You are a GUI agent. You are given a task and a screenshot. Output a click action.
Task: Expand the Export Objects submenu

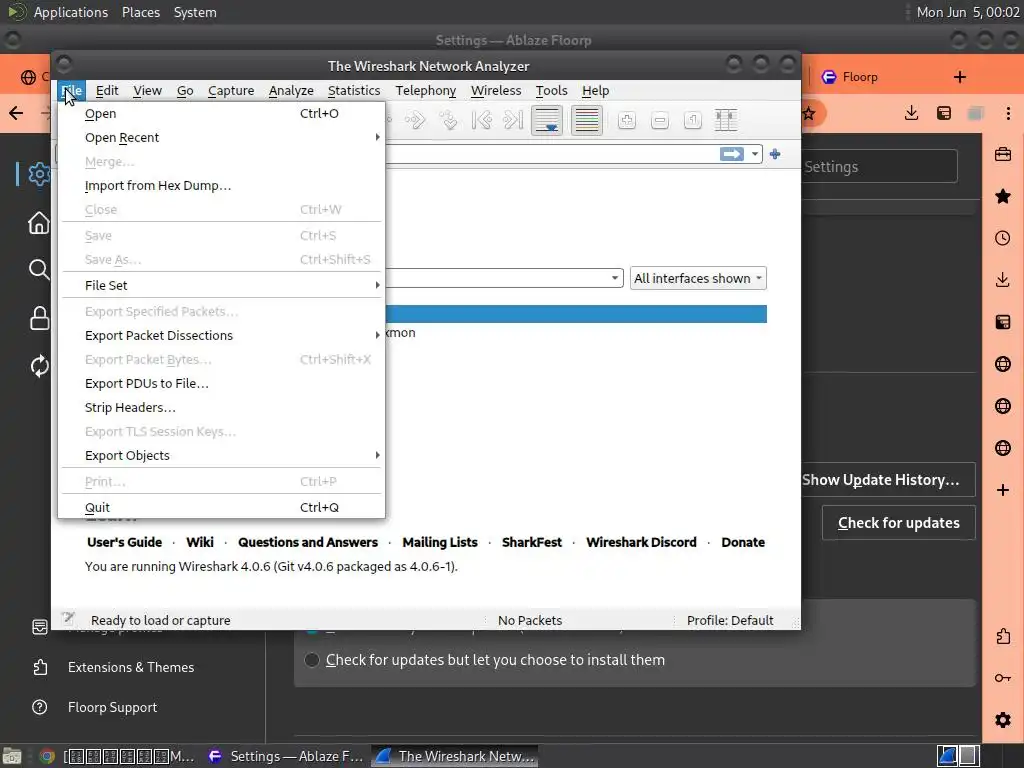pyautogui.click(x=221, y=455)
